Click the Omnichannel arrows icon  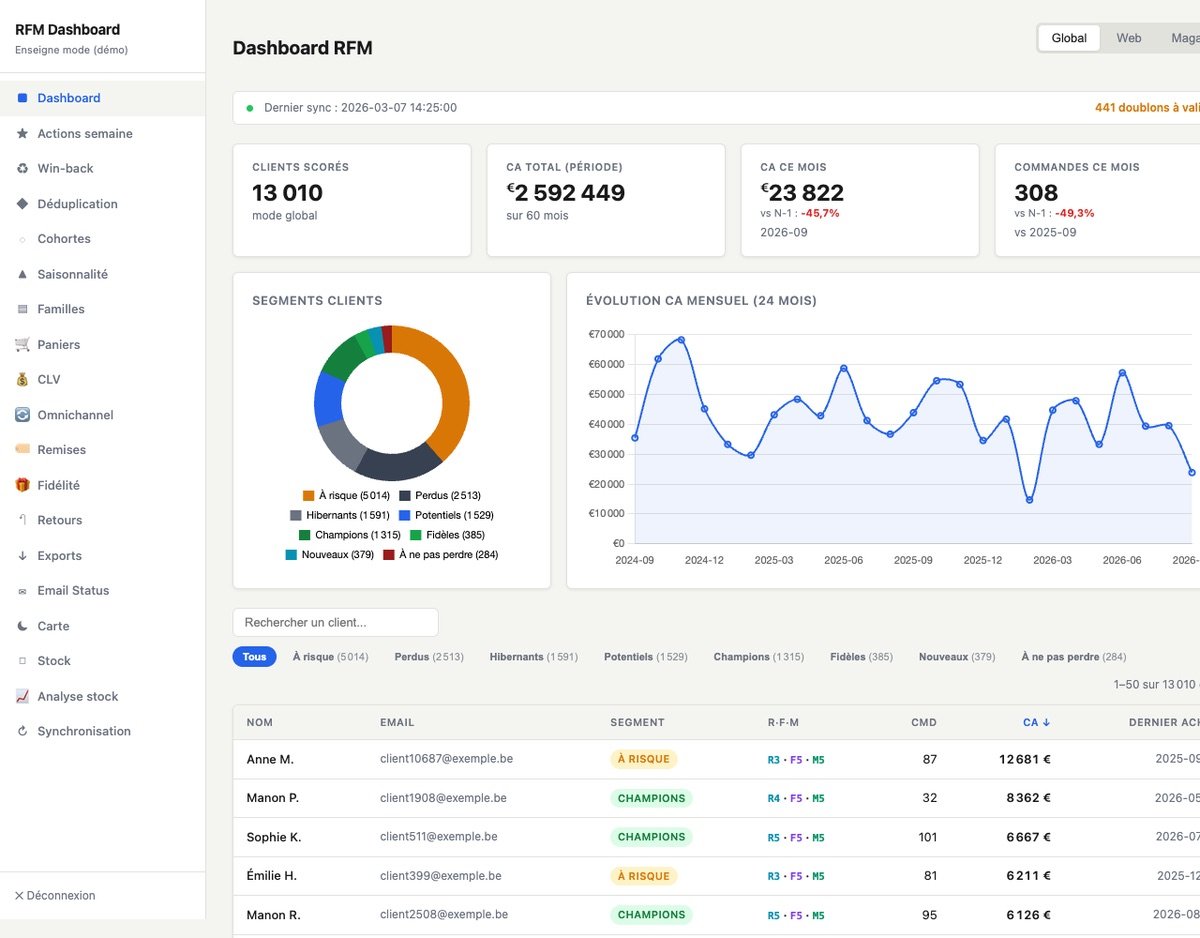22,414
